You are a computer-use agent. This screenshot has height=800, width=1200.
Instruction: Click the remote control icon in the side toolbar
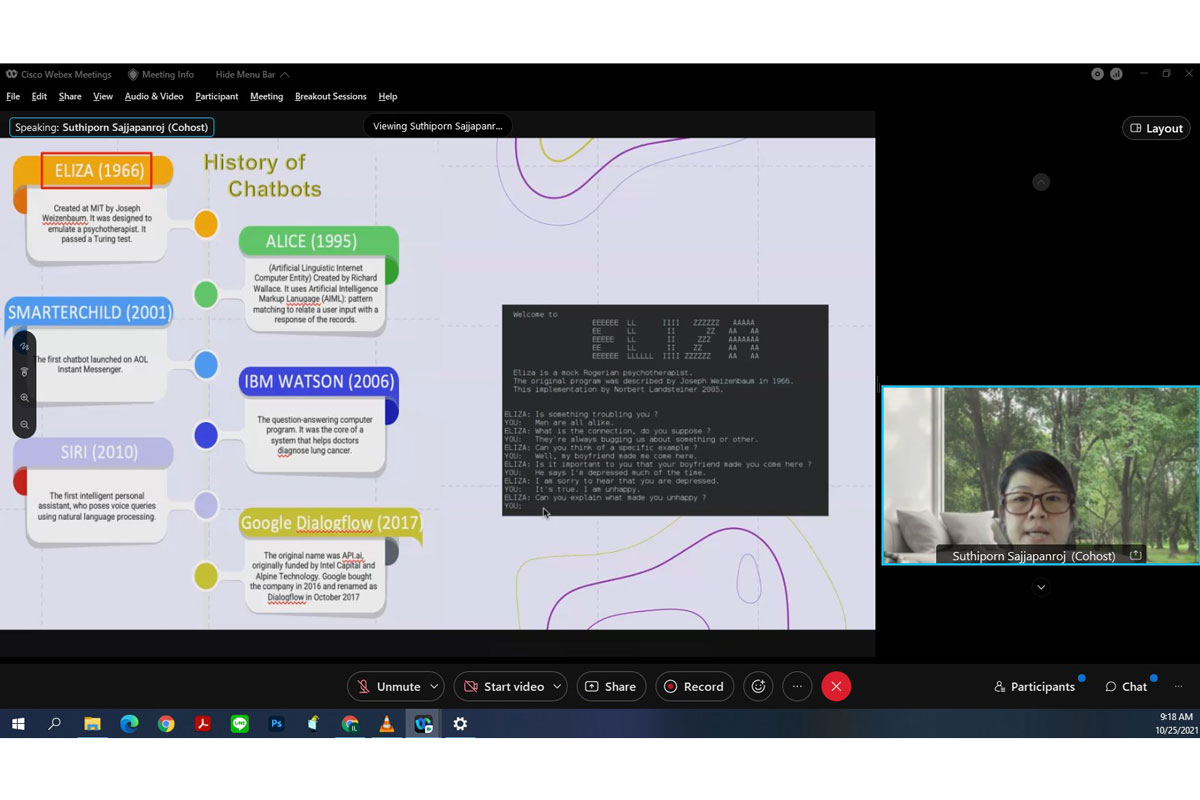25,372
